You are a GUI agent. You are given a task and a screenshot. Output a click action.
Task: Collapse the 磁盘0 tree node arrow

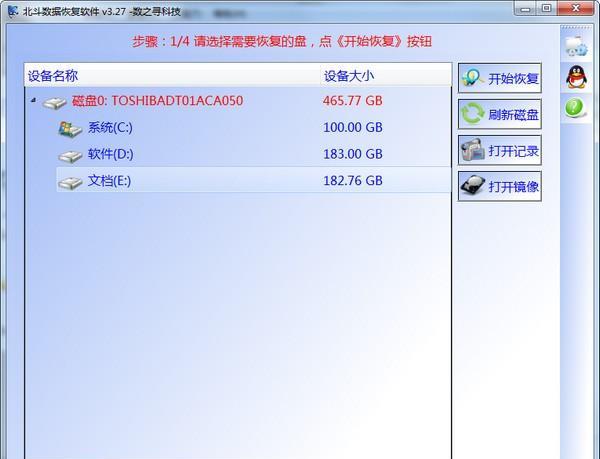tap(34, 100)
